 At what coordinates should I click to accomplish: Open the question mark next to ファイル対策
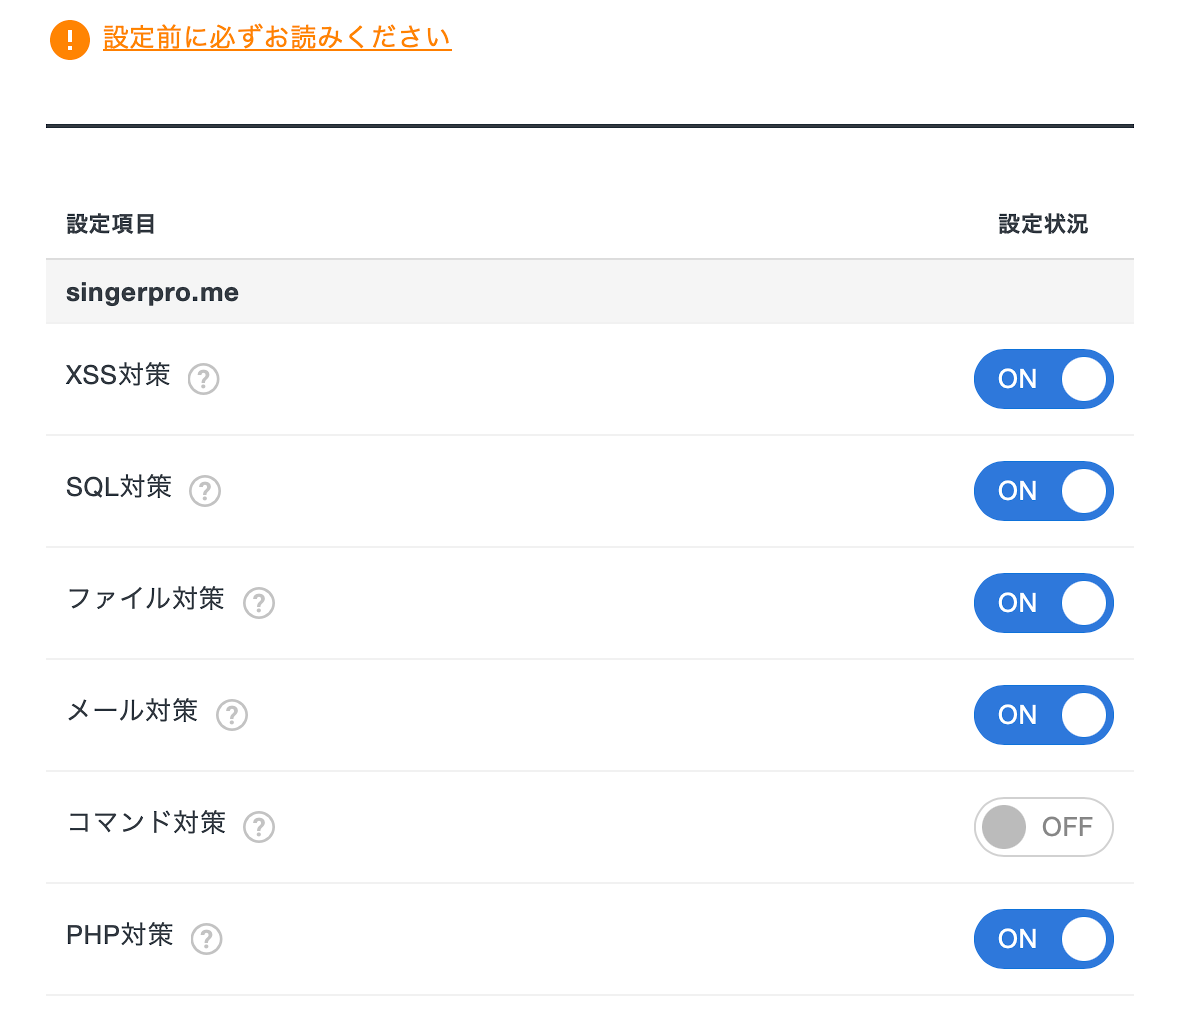[259, 603]
